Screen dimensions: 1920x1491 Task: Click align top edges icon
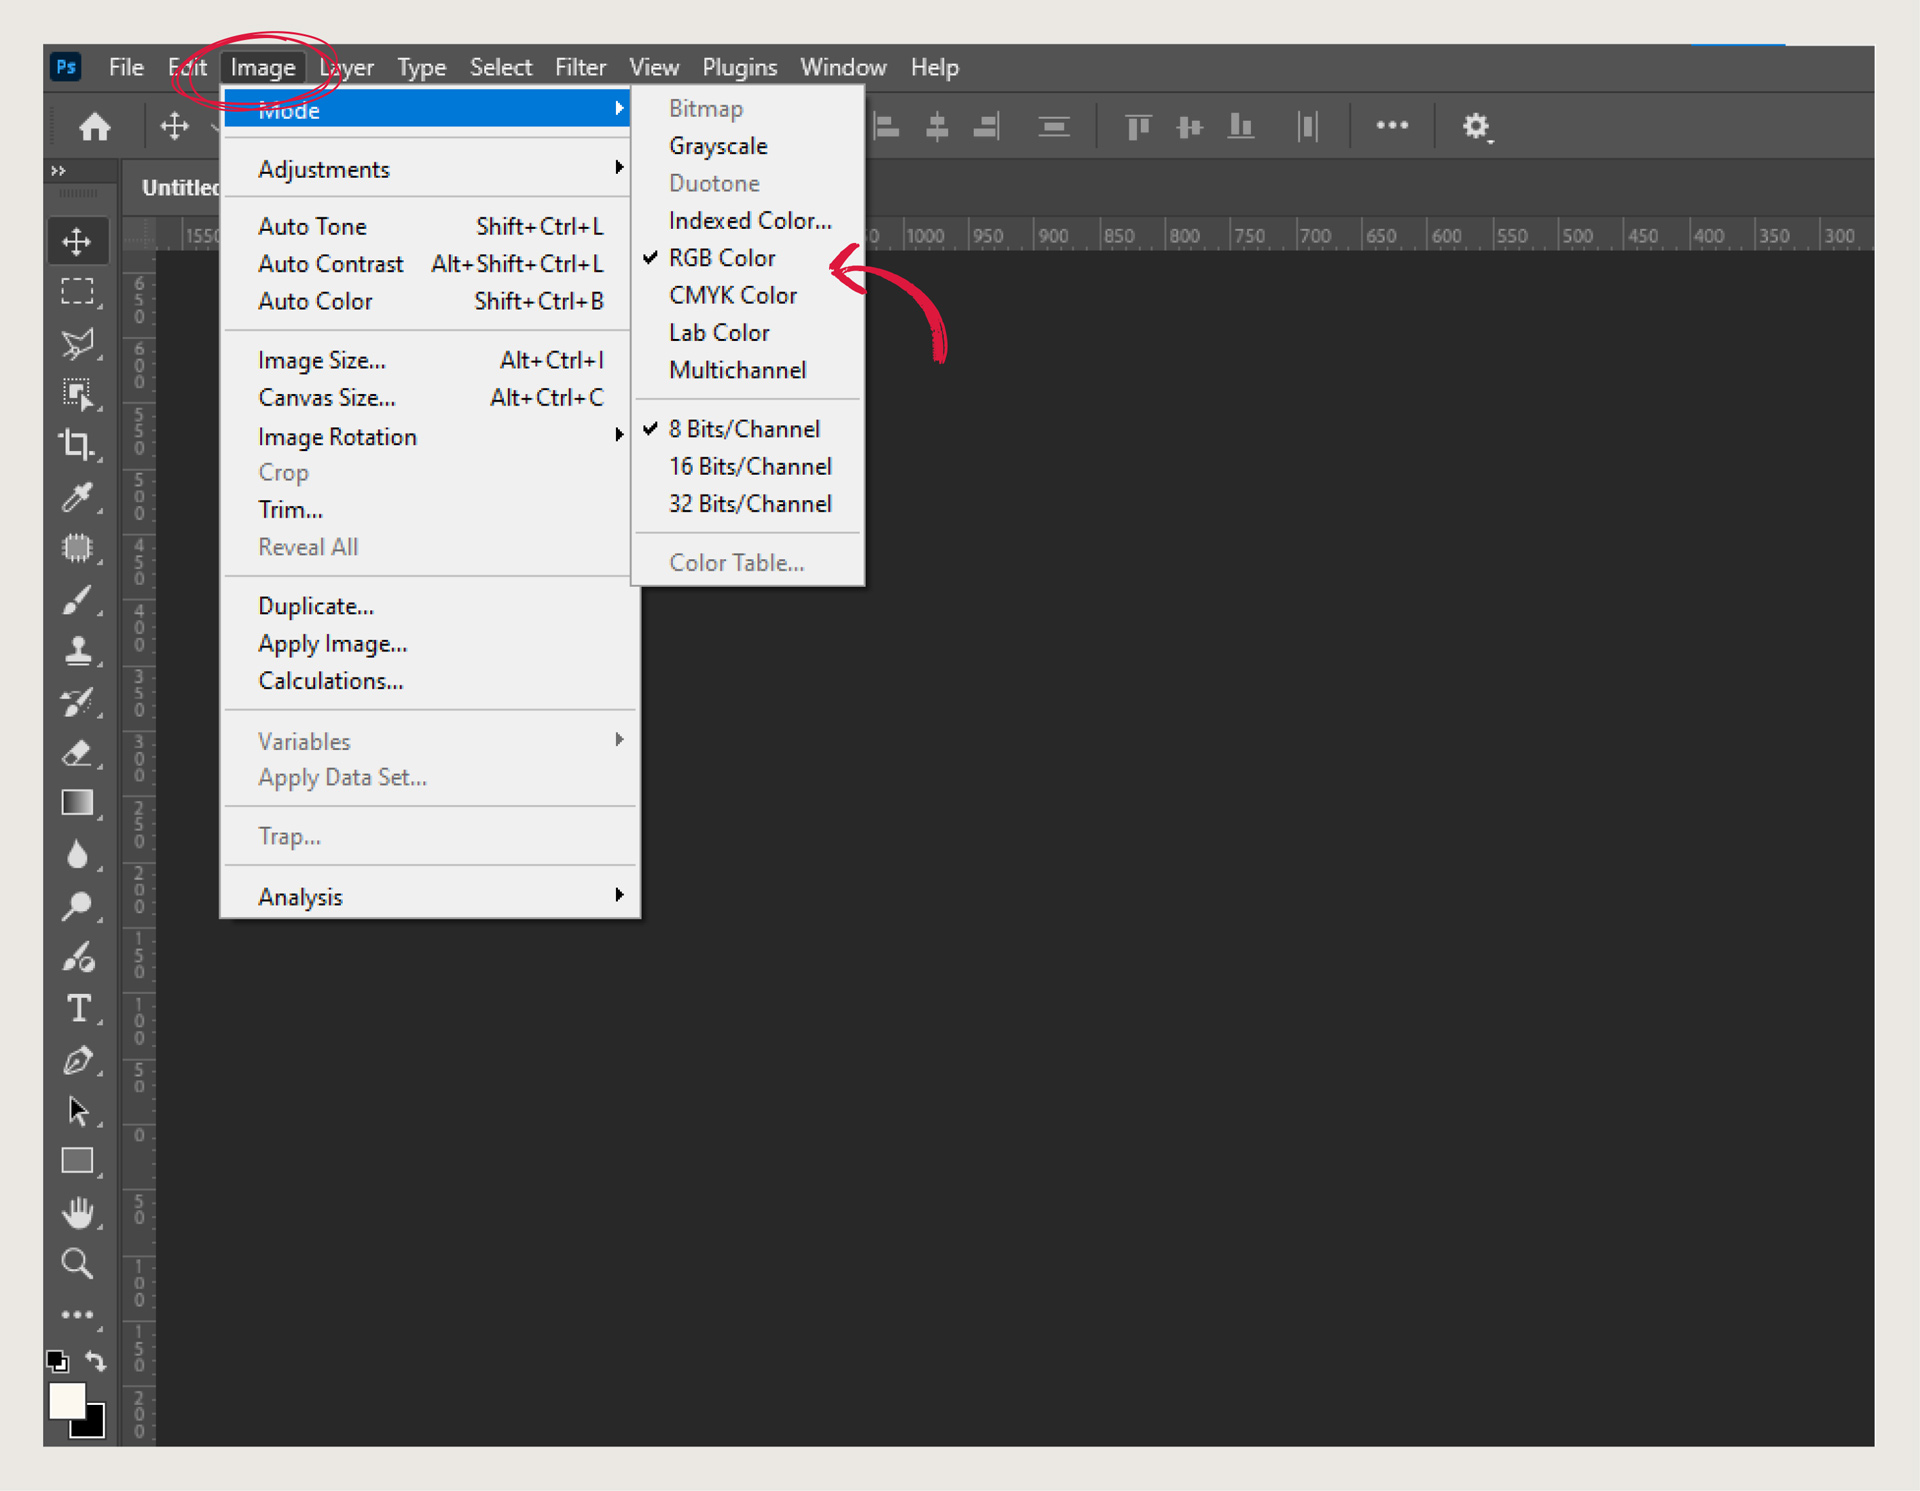point(1138,126)
